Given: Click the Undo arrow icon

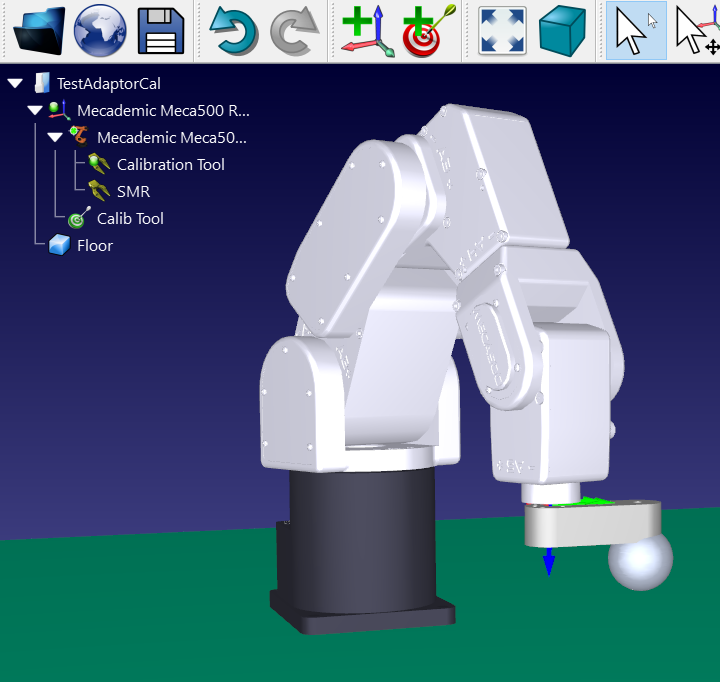Looking at the screenshot, I should (234, 31).
